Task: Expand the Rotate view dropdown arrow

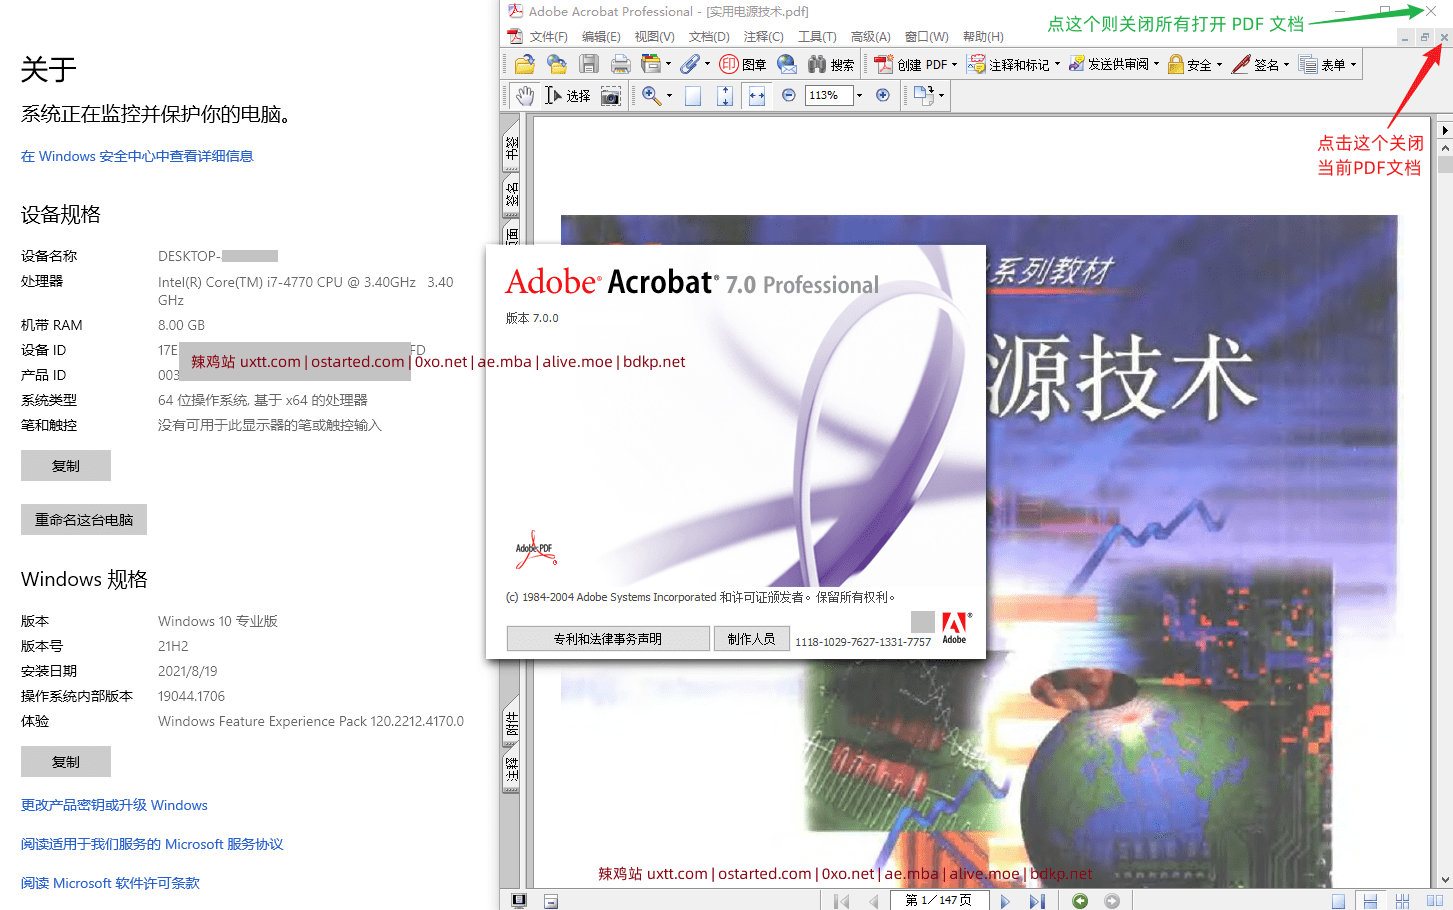Action: pos(941,95)
